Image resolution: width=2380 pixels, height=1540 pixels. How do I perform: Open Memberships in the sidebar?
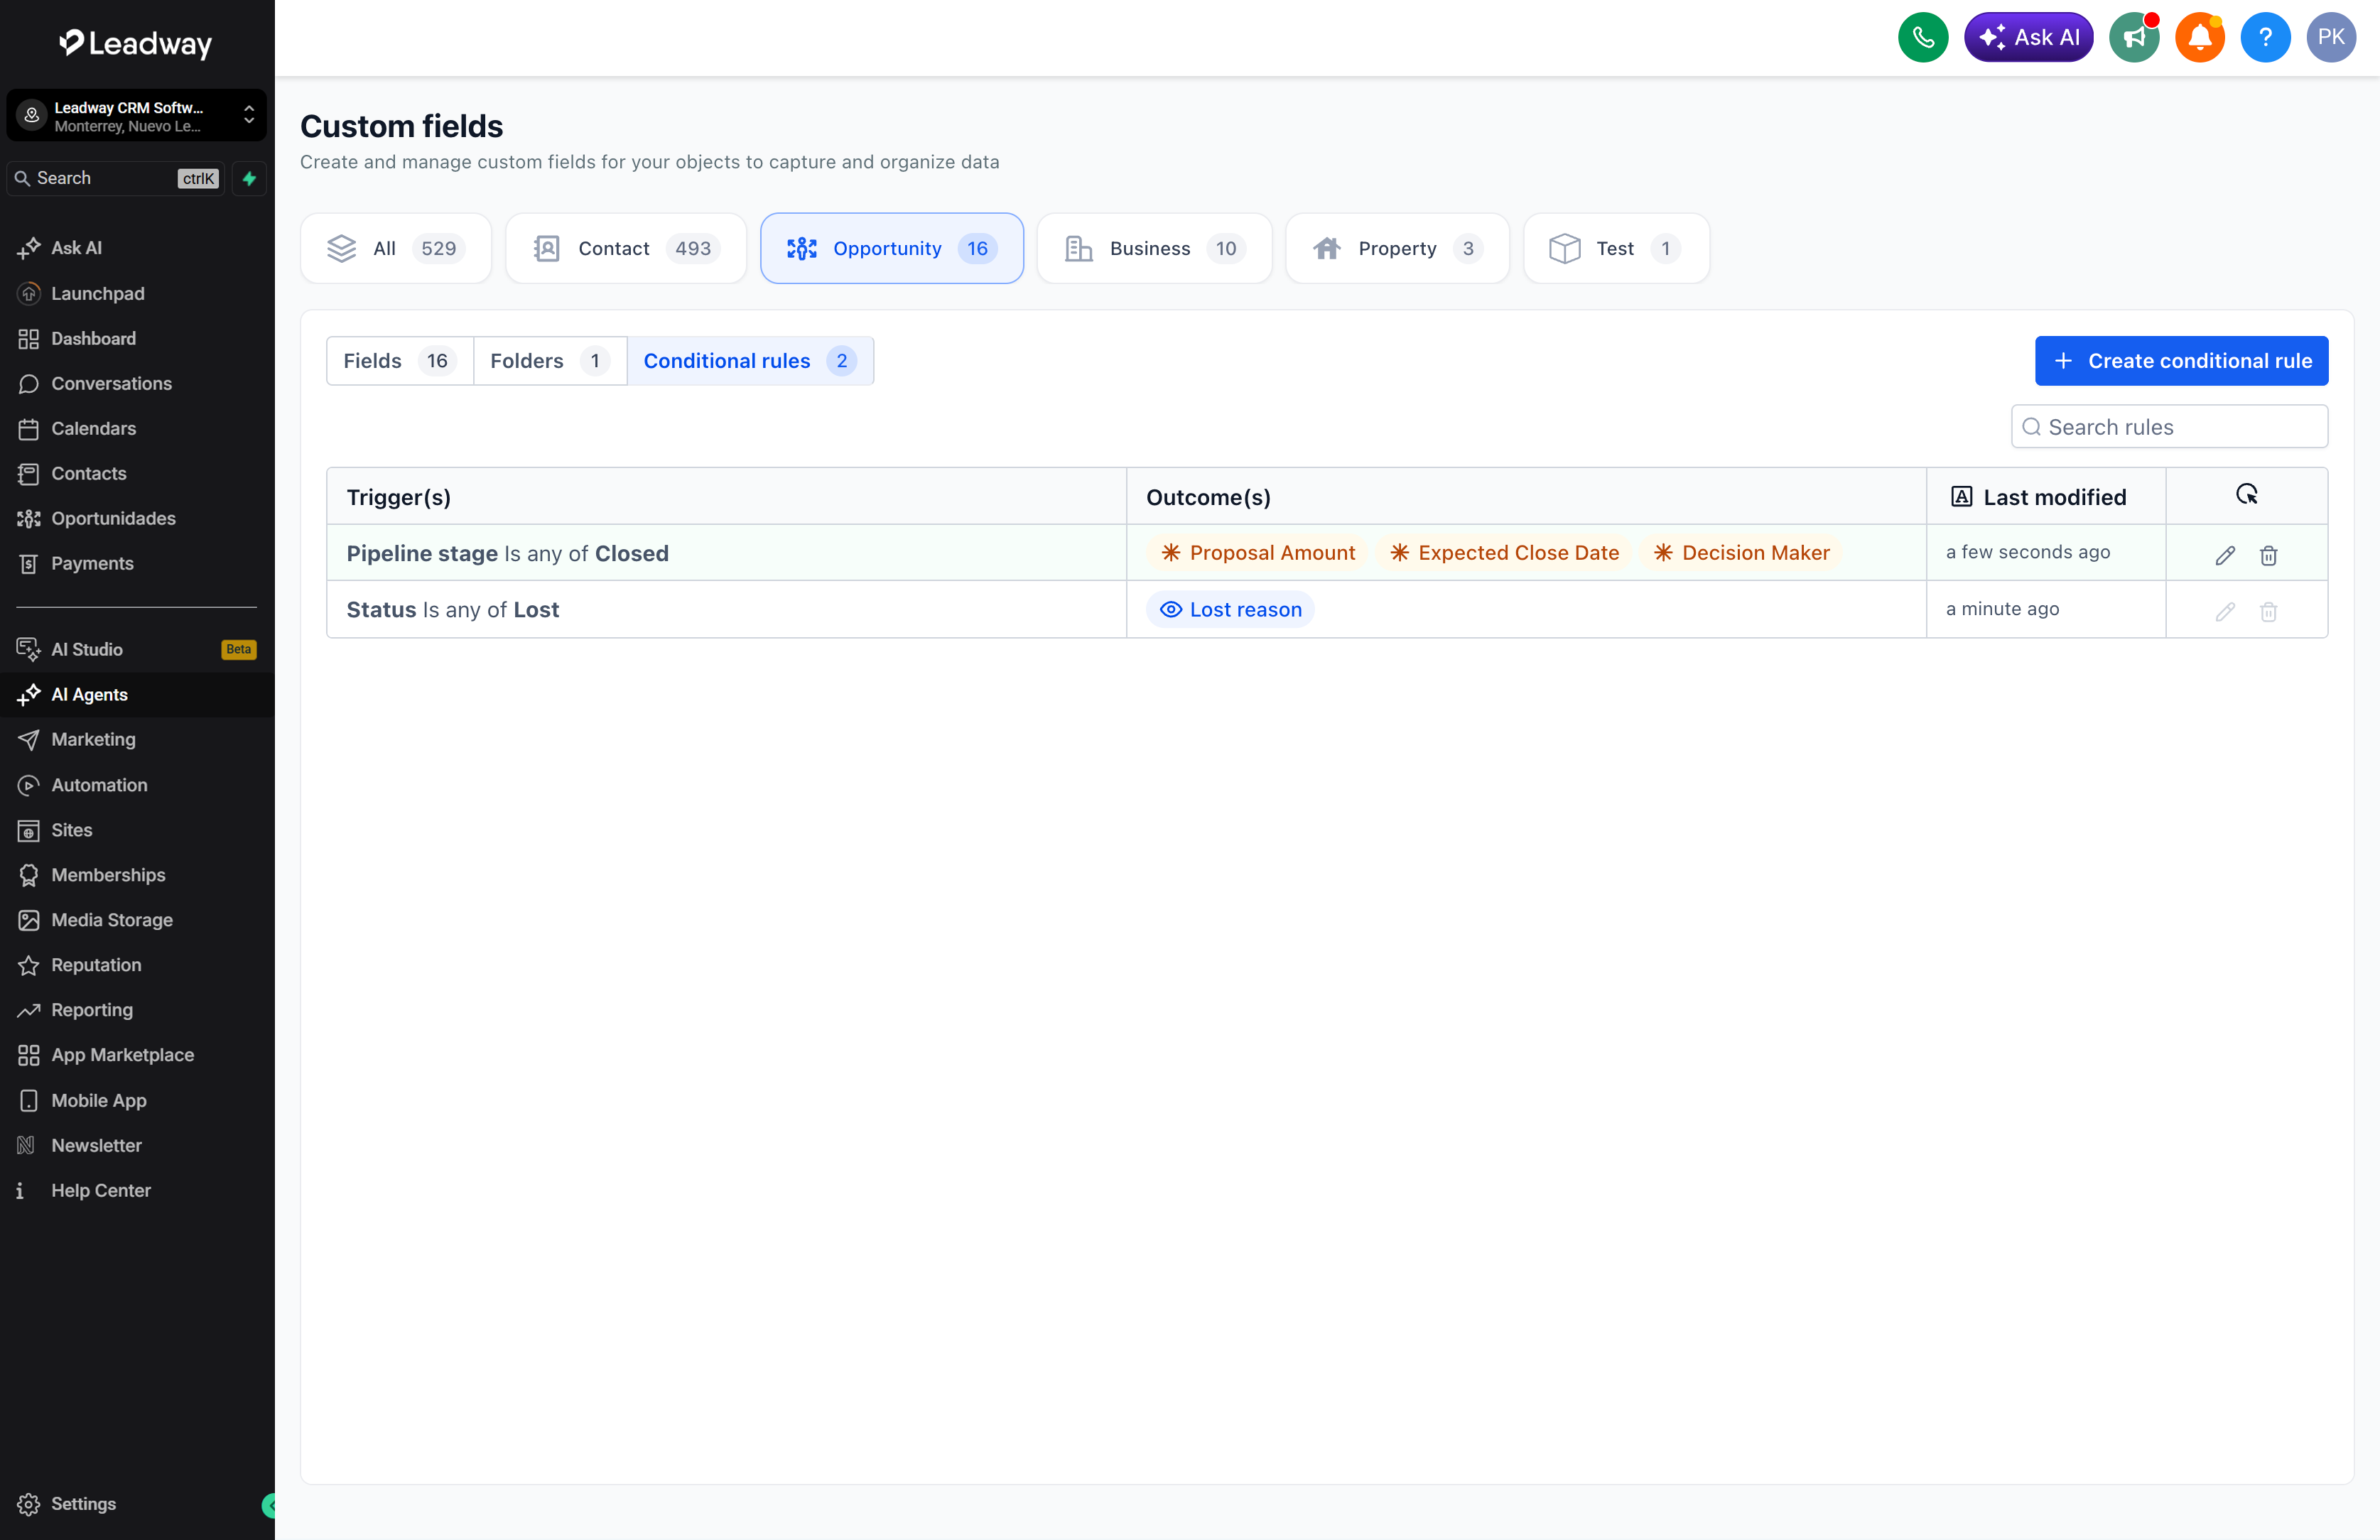coord(137,875)
